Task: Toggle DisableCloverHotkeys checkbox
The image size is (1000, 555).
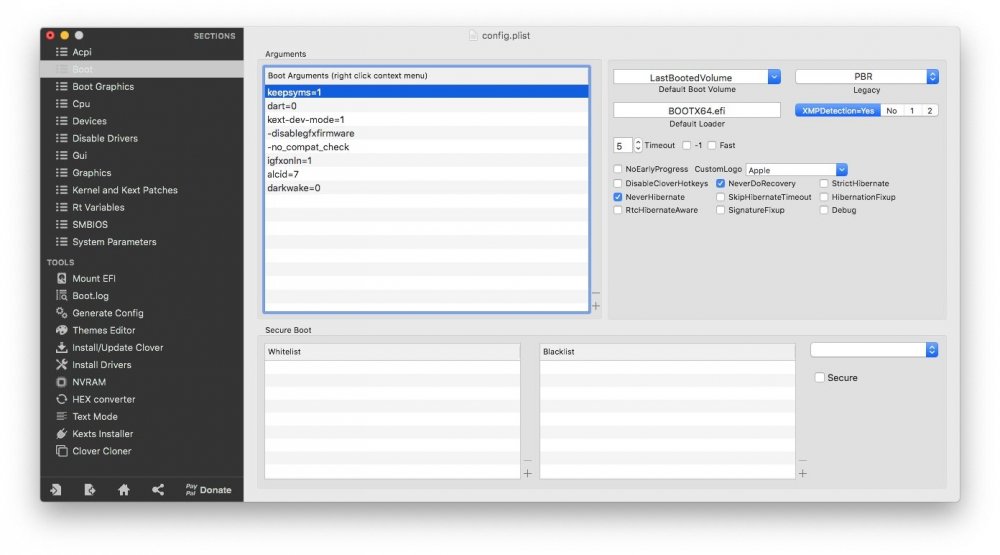Action: click(x=617, y=183)
